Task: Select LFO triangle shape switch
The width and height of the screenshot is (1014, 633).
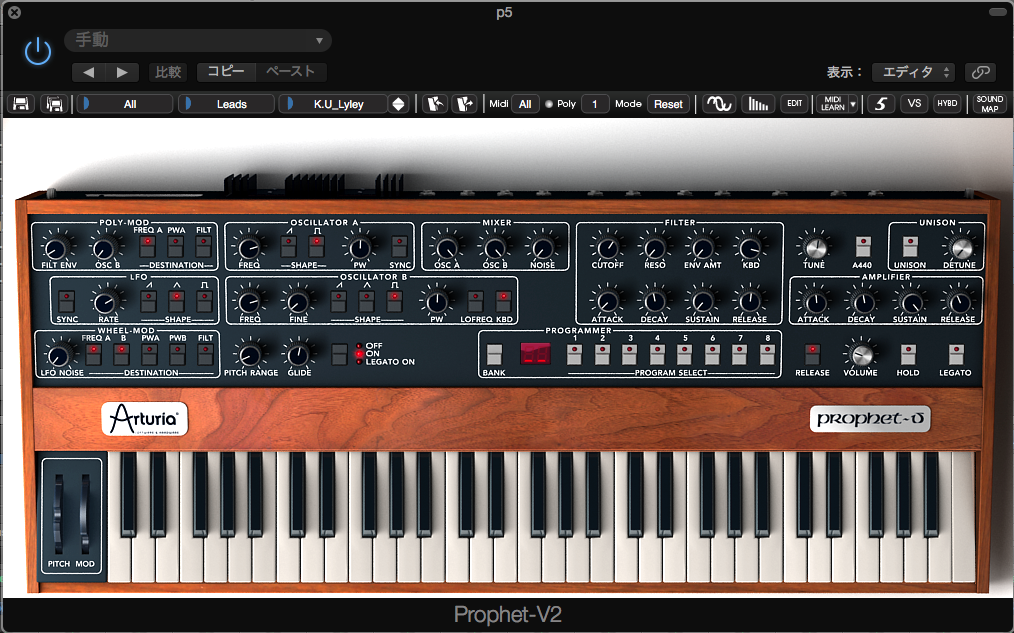Action: click(x=176, y=301)
